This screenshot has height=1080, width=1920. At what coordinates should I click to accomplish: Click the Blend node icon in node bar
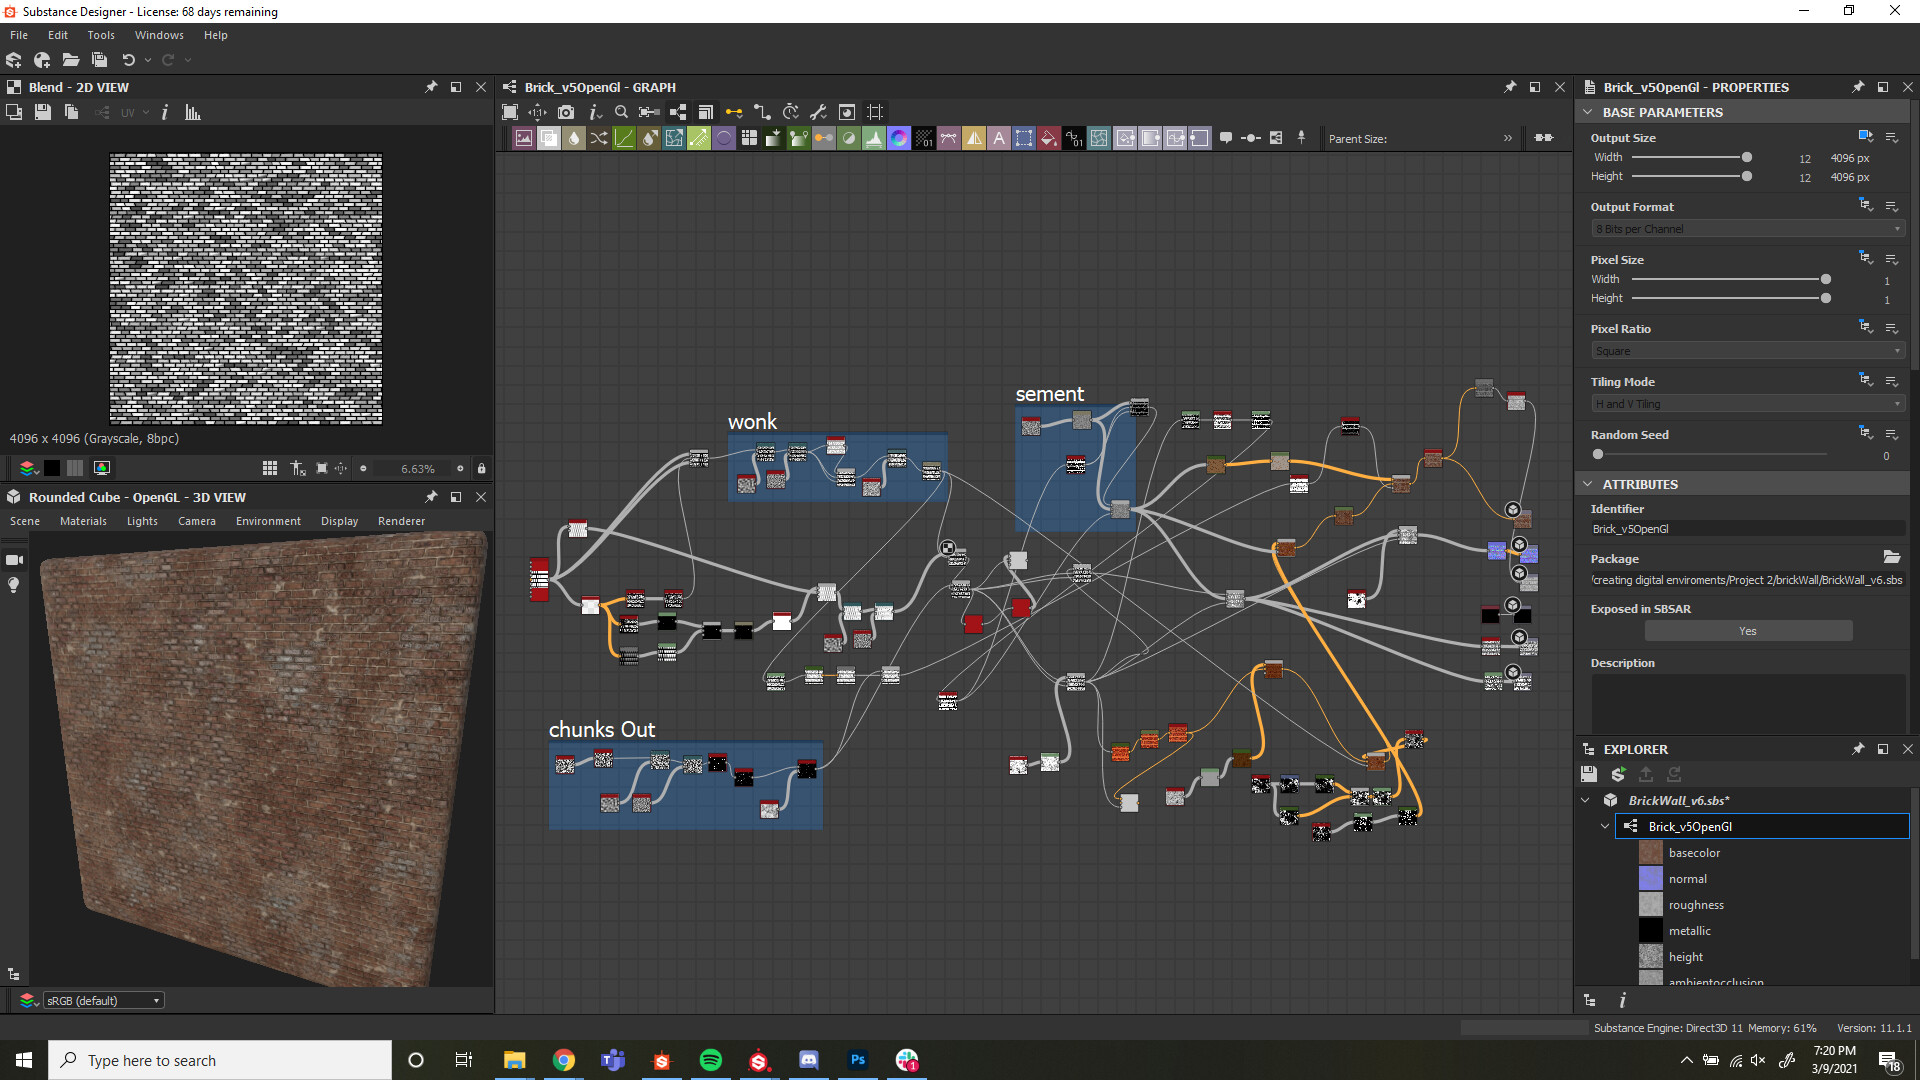tap(549, 139)
